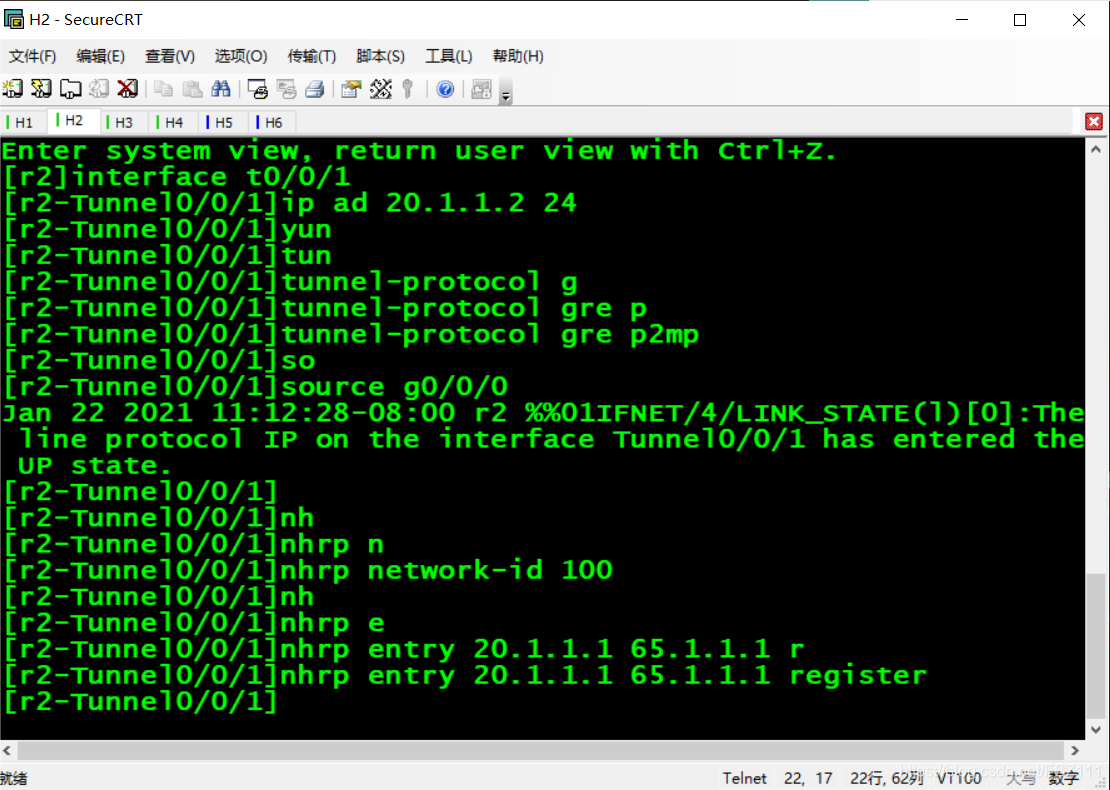
Task: Click the Paste toolbar icon
Action: click(x=192, y=88)
